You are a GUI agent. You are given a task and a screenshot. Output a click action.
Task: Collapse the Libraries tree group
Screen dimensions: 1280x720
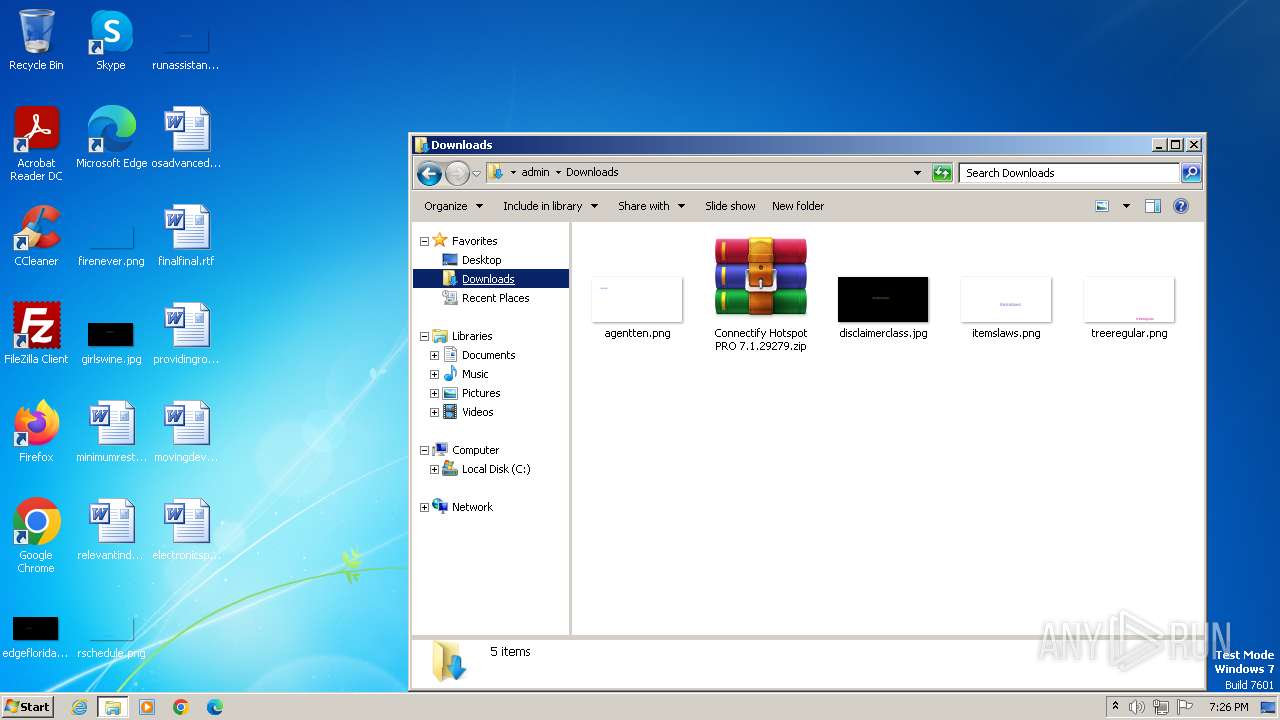424,336
